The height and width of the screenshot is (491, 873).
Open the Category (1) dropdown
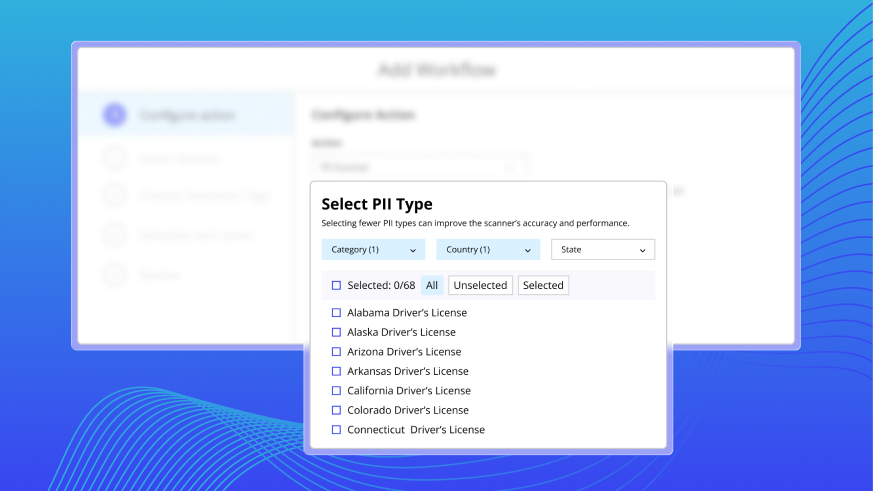pos(373,250)
